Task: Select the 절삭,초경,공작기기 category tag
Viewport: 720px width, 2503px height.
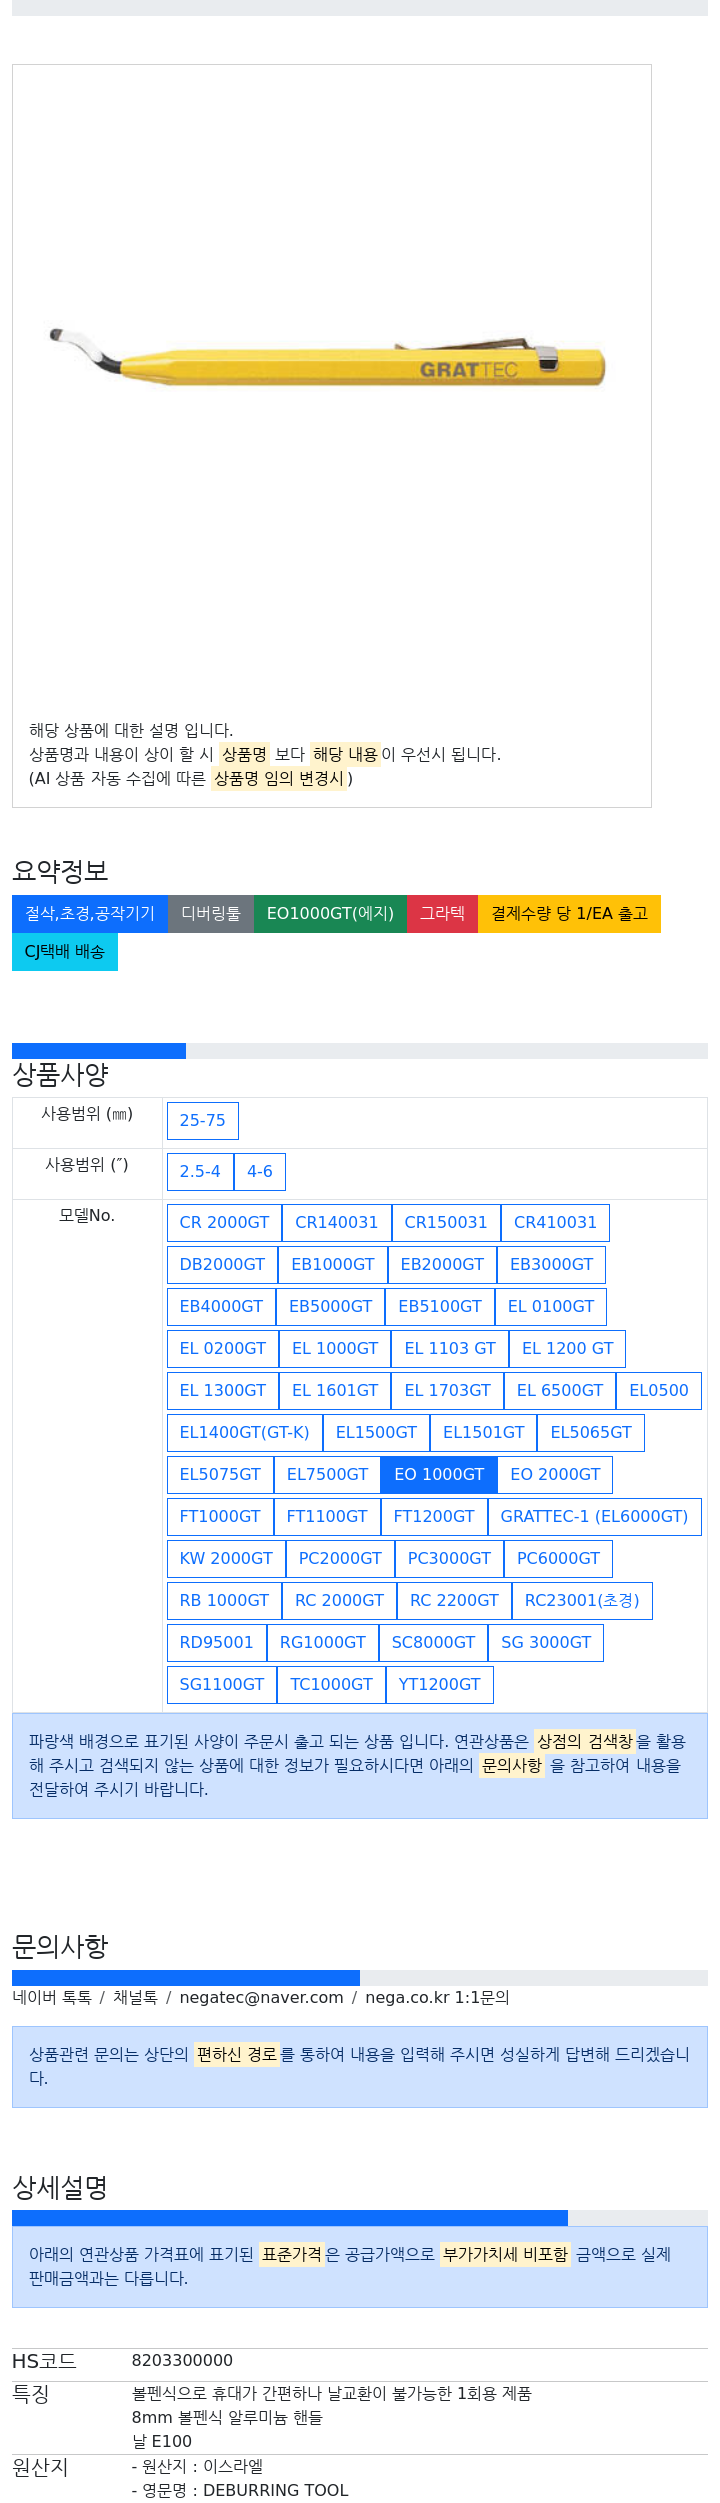Action: tap(90, 913)
